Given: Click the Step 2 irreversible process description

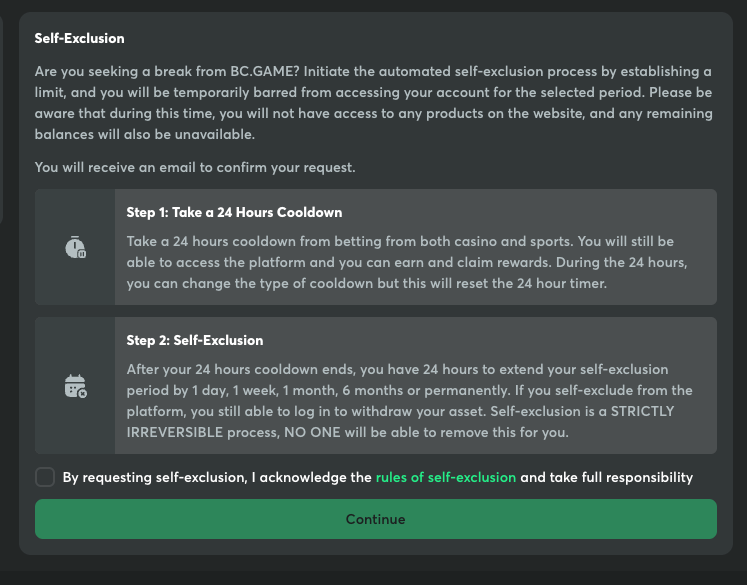Looking at the screenshot, I should [410, 401].
